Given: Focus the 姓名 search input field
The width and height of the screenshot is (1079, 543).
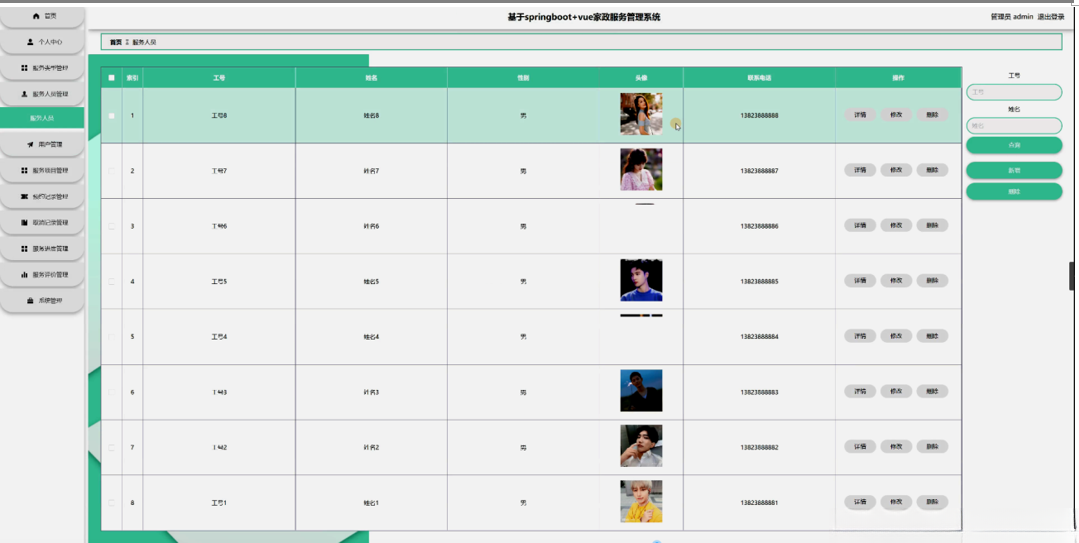Looking at the screenshot, I should click(x=1014, y=125).
